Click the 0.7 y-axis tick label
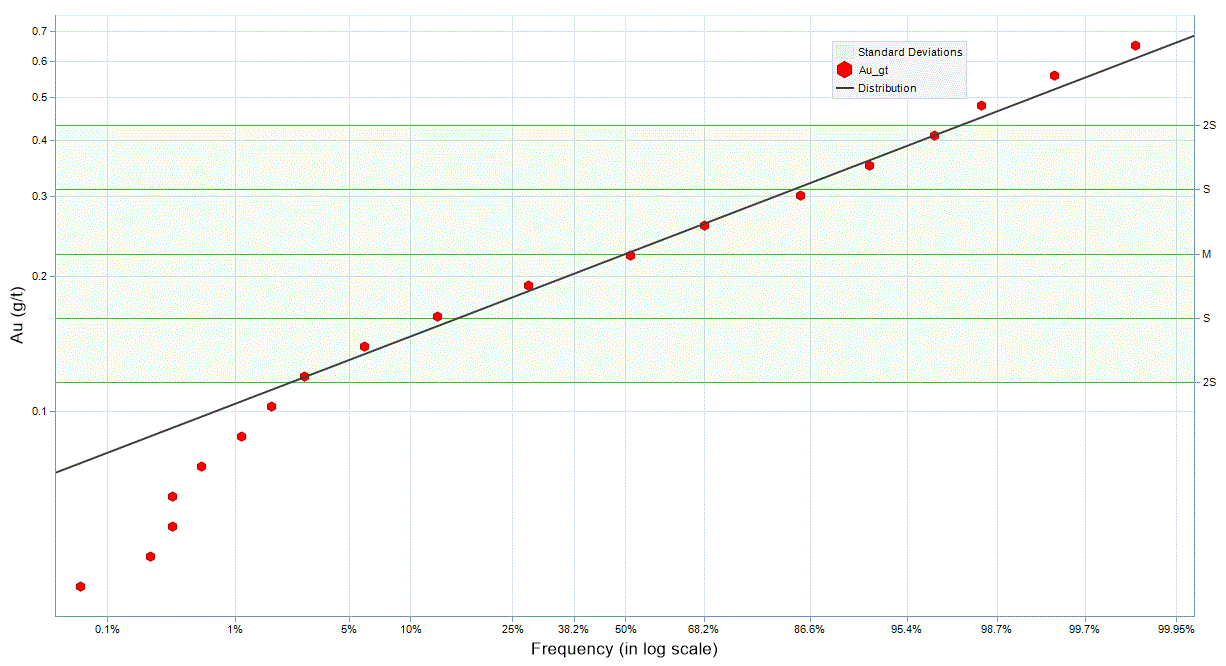This screenshot has width=1226, height=666. click(x=40, y=31)
